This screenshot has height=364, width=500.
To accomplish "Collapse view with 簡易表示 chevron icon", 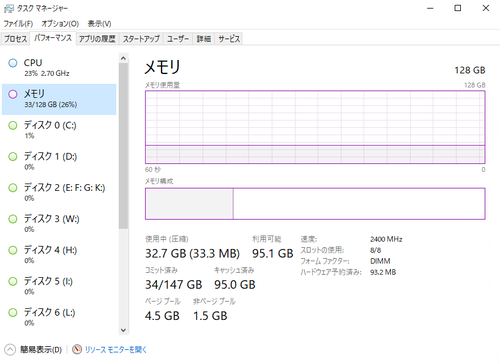I will (x=10, y=349).
